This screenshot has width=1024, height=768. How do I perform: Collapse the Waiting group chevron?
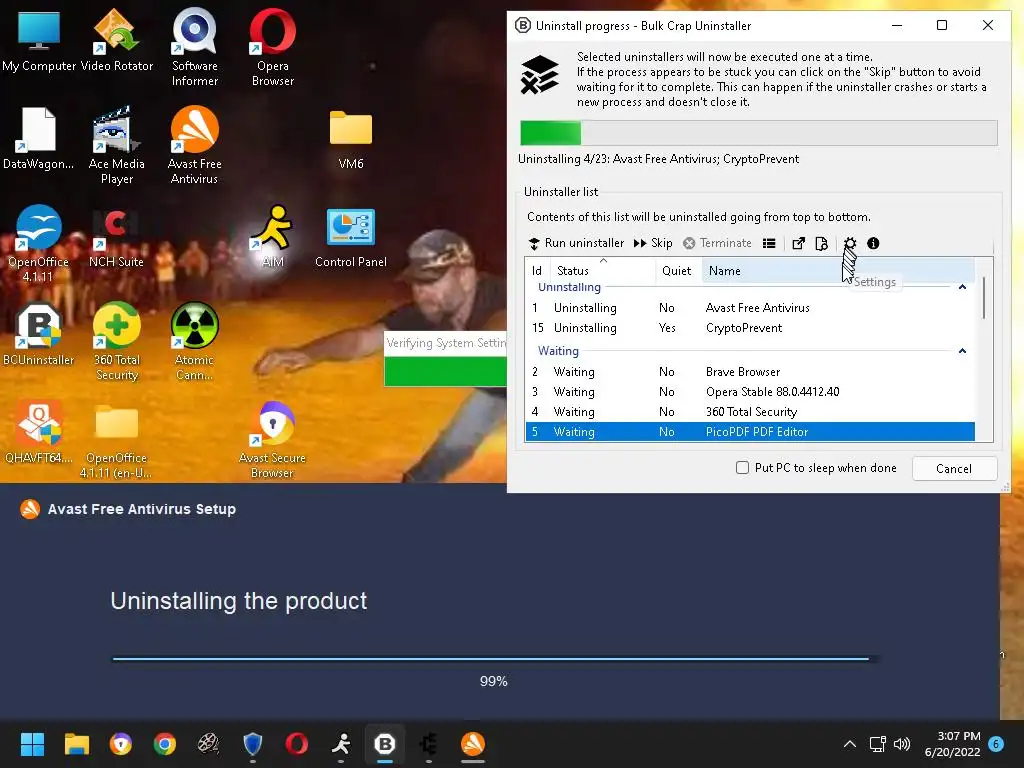click(x=962, y=351)
